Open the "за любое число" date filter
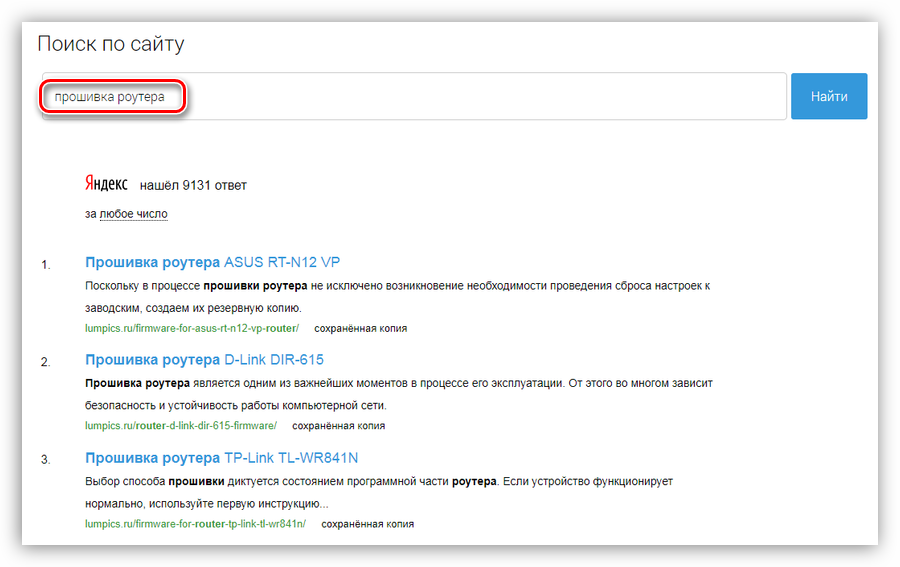 tap(133, 214)
